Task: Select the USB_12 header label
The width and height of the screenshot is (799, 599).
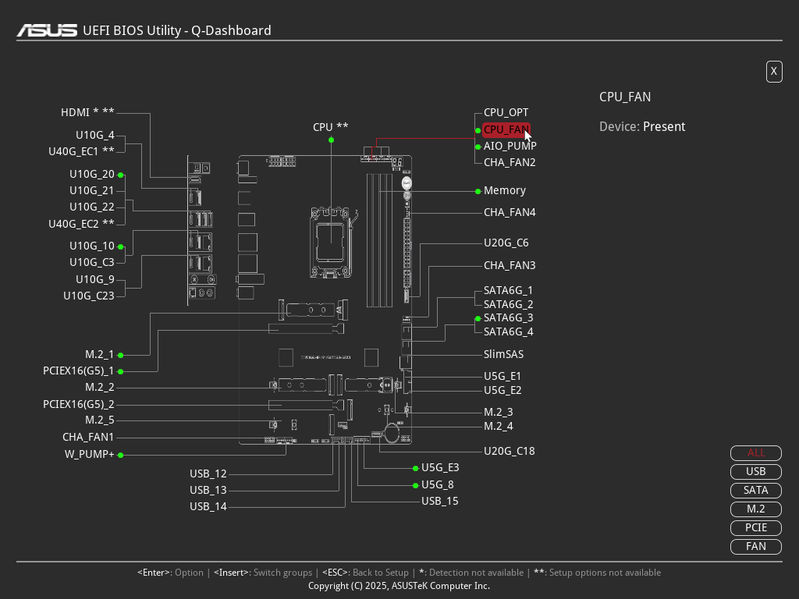Action: [208, 474]
